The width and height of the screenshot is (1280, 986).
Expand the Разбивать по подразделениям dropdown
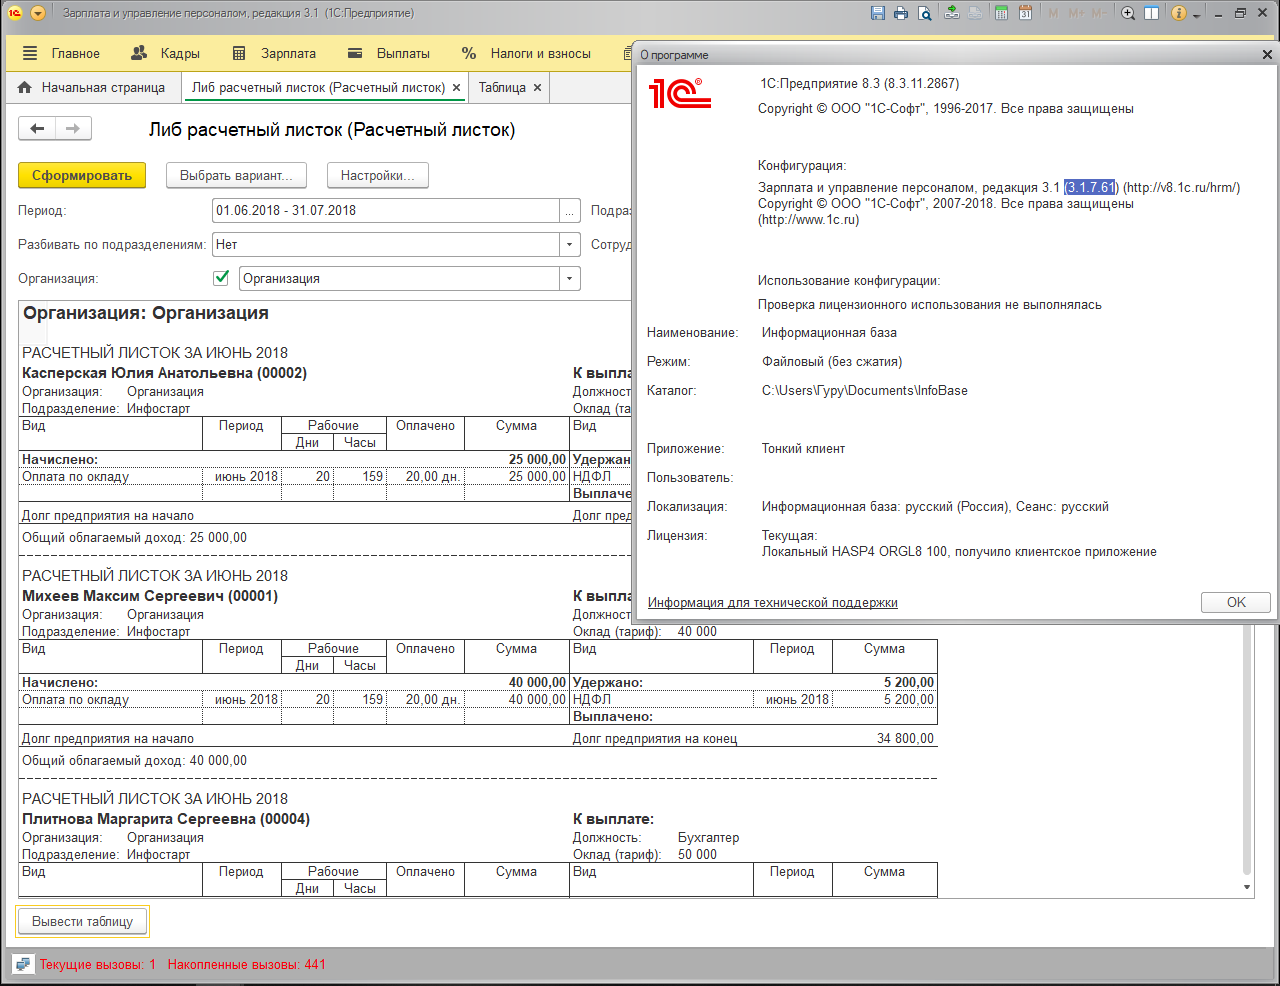(x=570, y=244)
